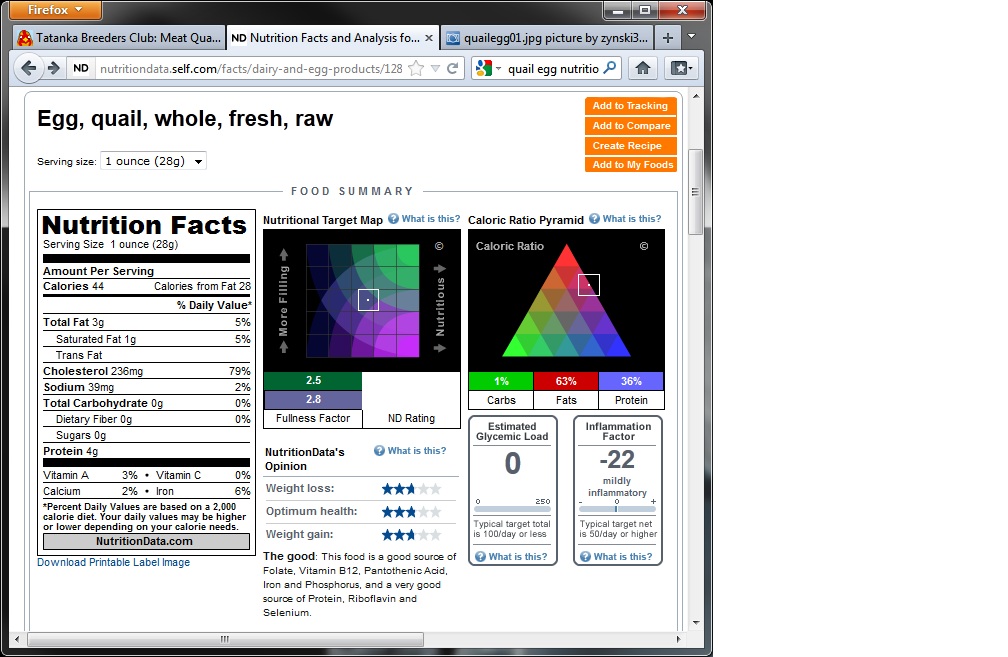This screenshot has width=1008, height=657.
Task: Click the -22 inflammation factor value
Action: (617, 460)
